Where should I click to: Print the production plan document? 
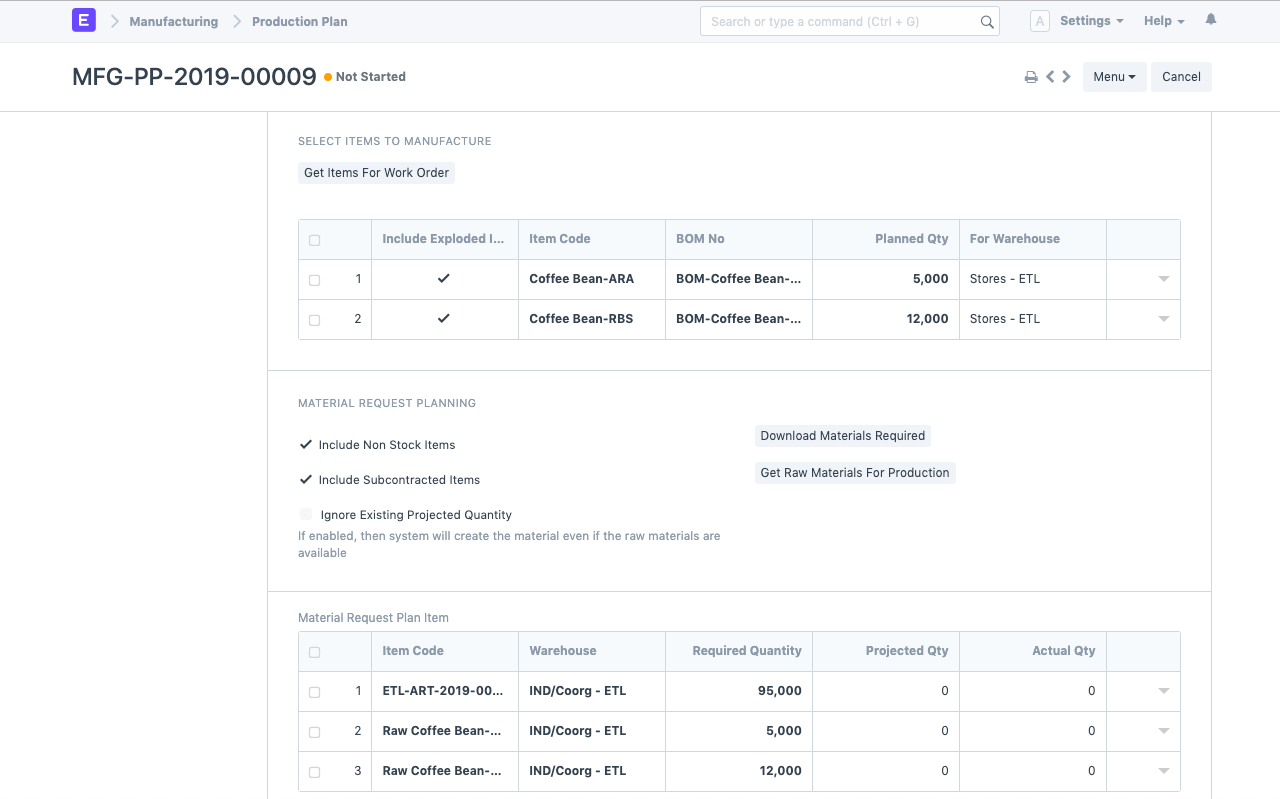pyautogui.click(x=1031, y=77)
